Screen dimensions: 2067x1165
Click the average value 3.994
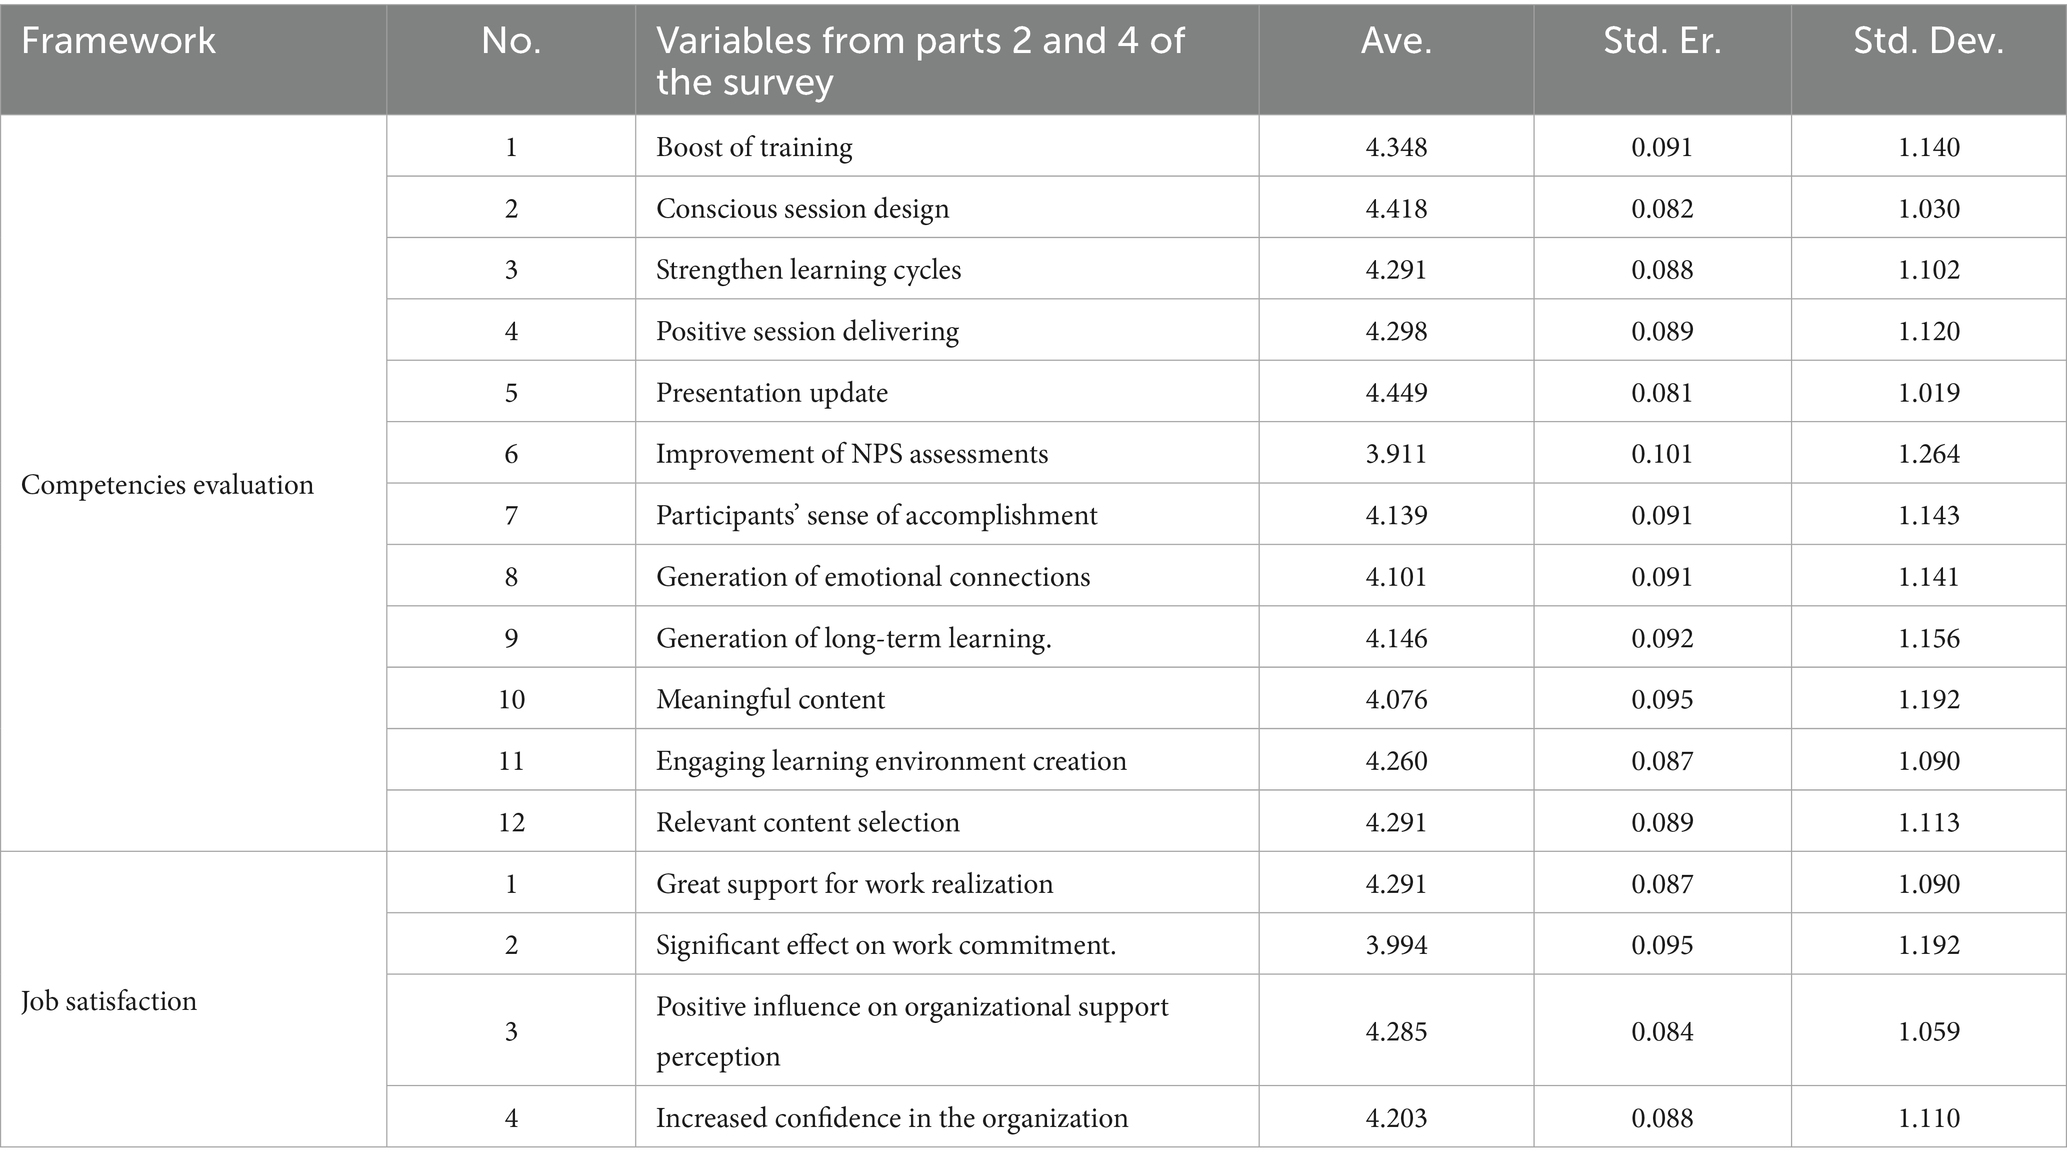(1396, 945)
